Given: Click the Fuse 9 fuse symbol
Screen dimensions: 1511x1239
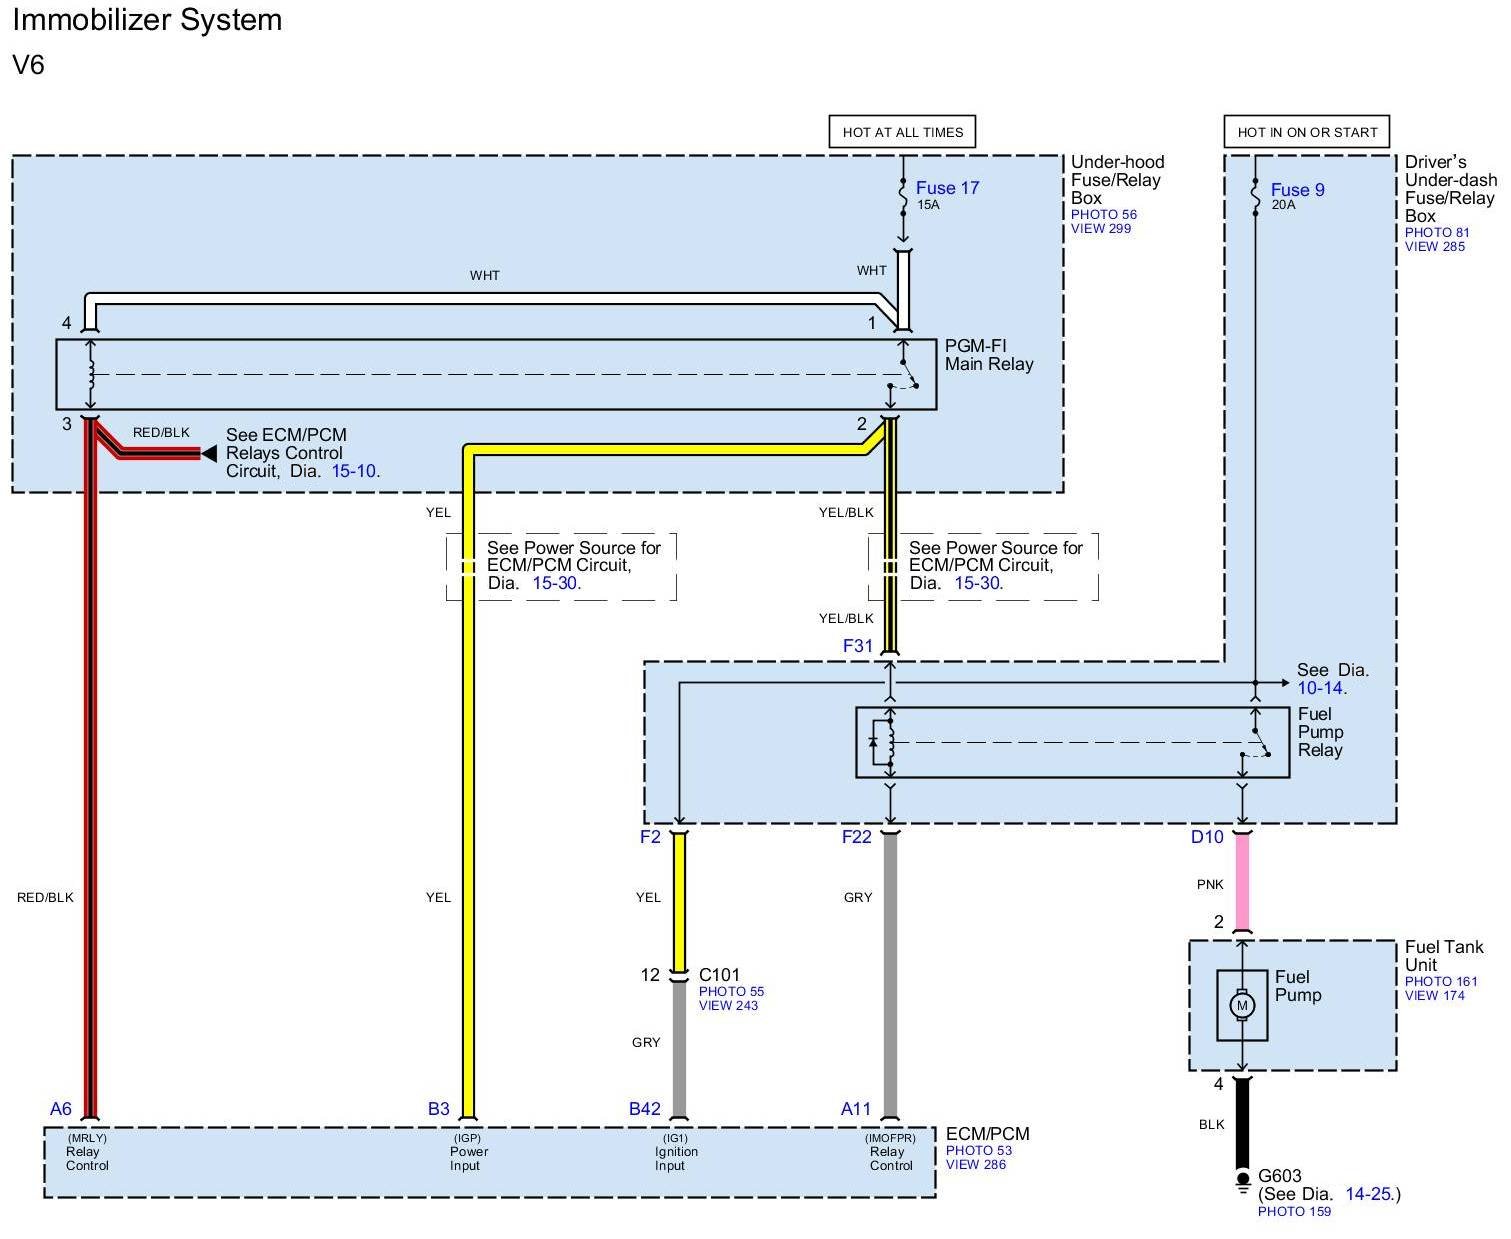Looking at the screenshot, I should [1255, 196].
